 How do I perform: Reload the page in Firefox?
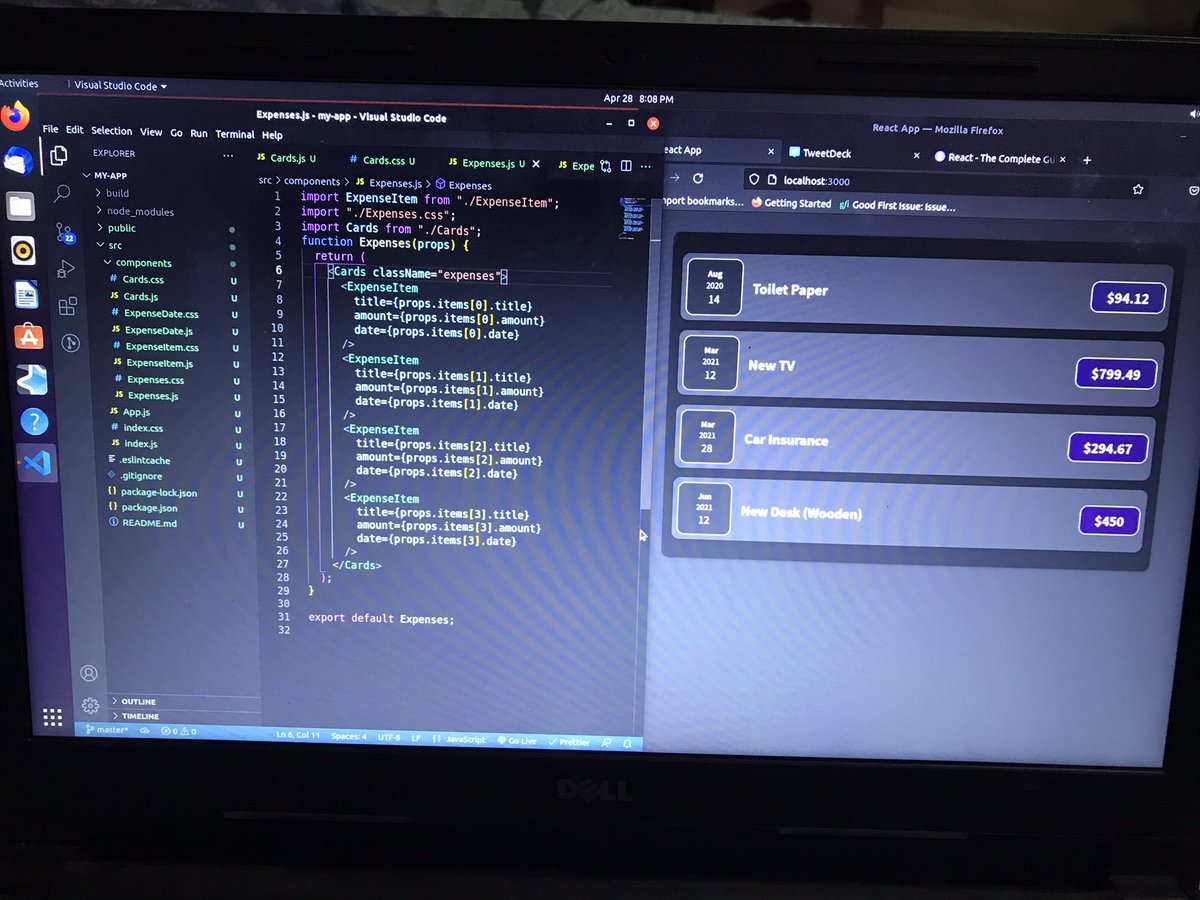click(698, 178)
